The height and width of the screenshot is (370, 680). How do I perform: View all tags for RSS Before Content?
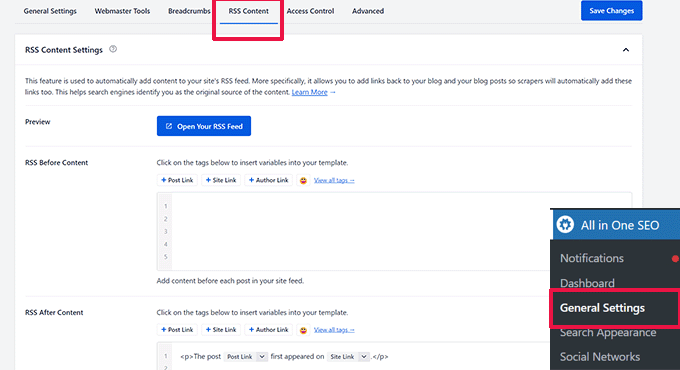334,180
